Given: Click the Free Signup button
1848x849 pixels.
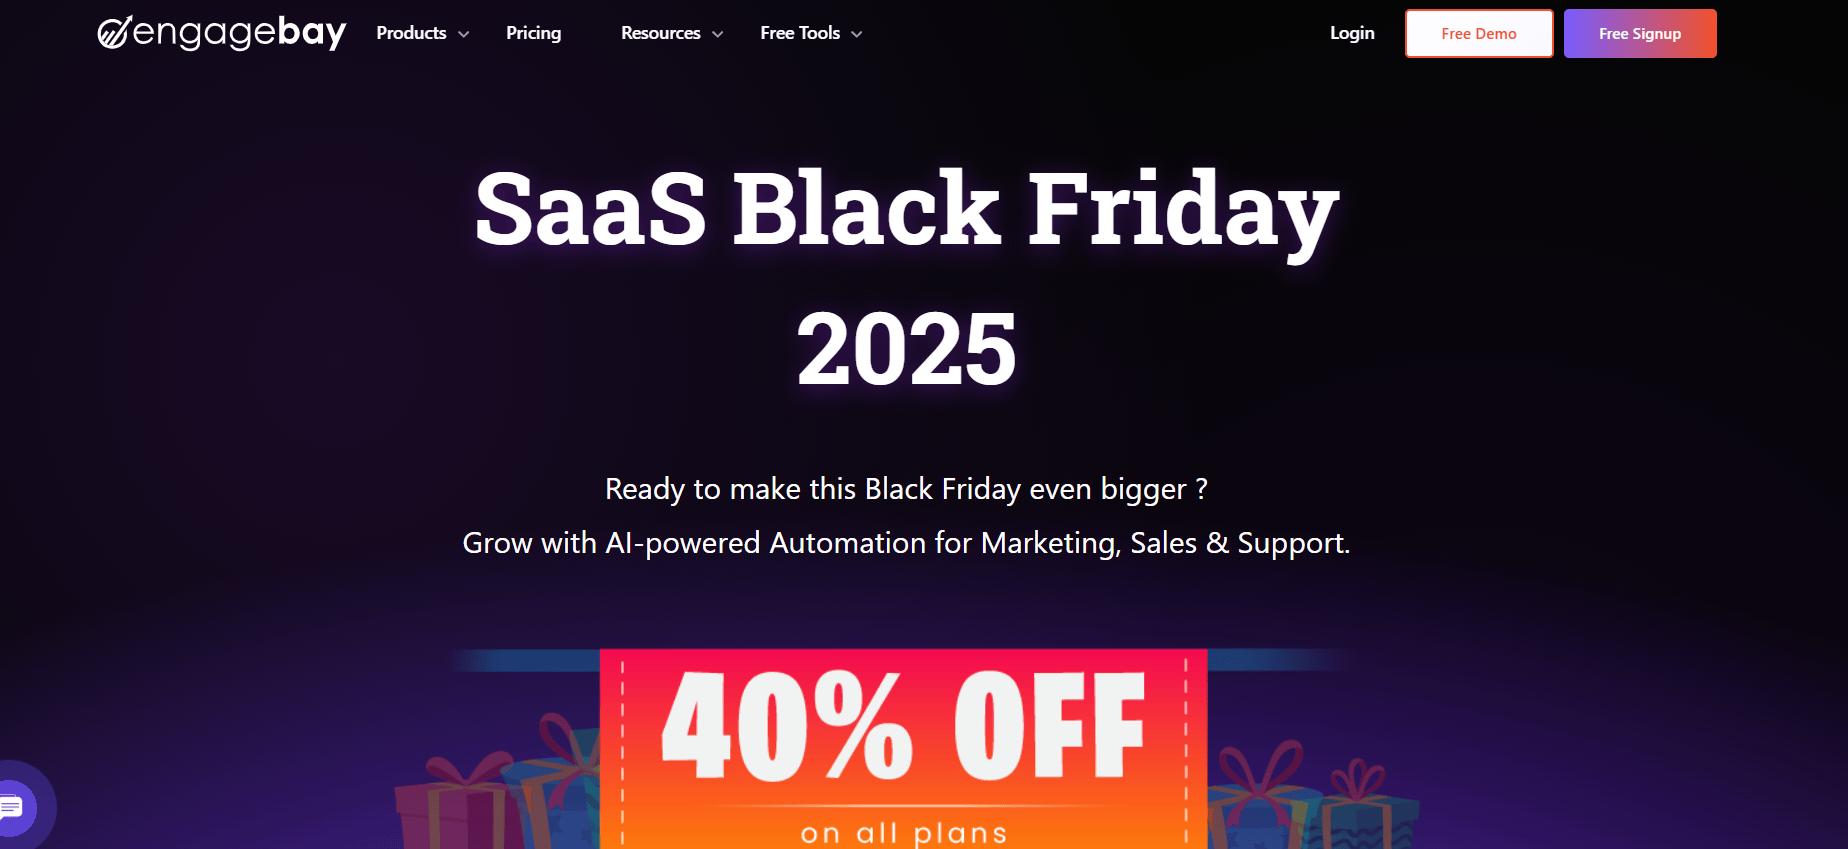Looking at the screenshot, I should coord(1639,34).
